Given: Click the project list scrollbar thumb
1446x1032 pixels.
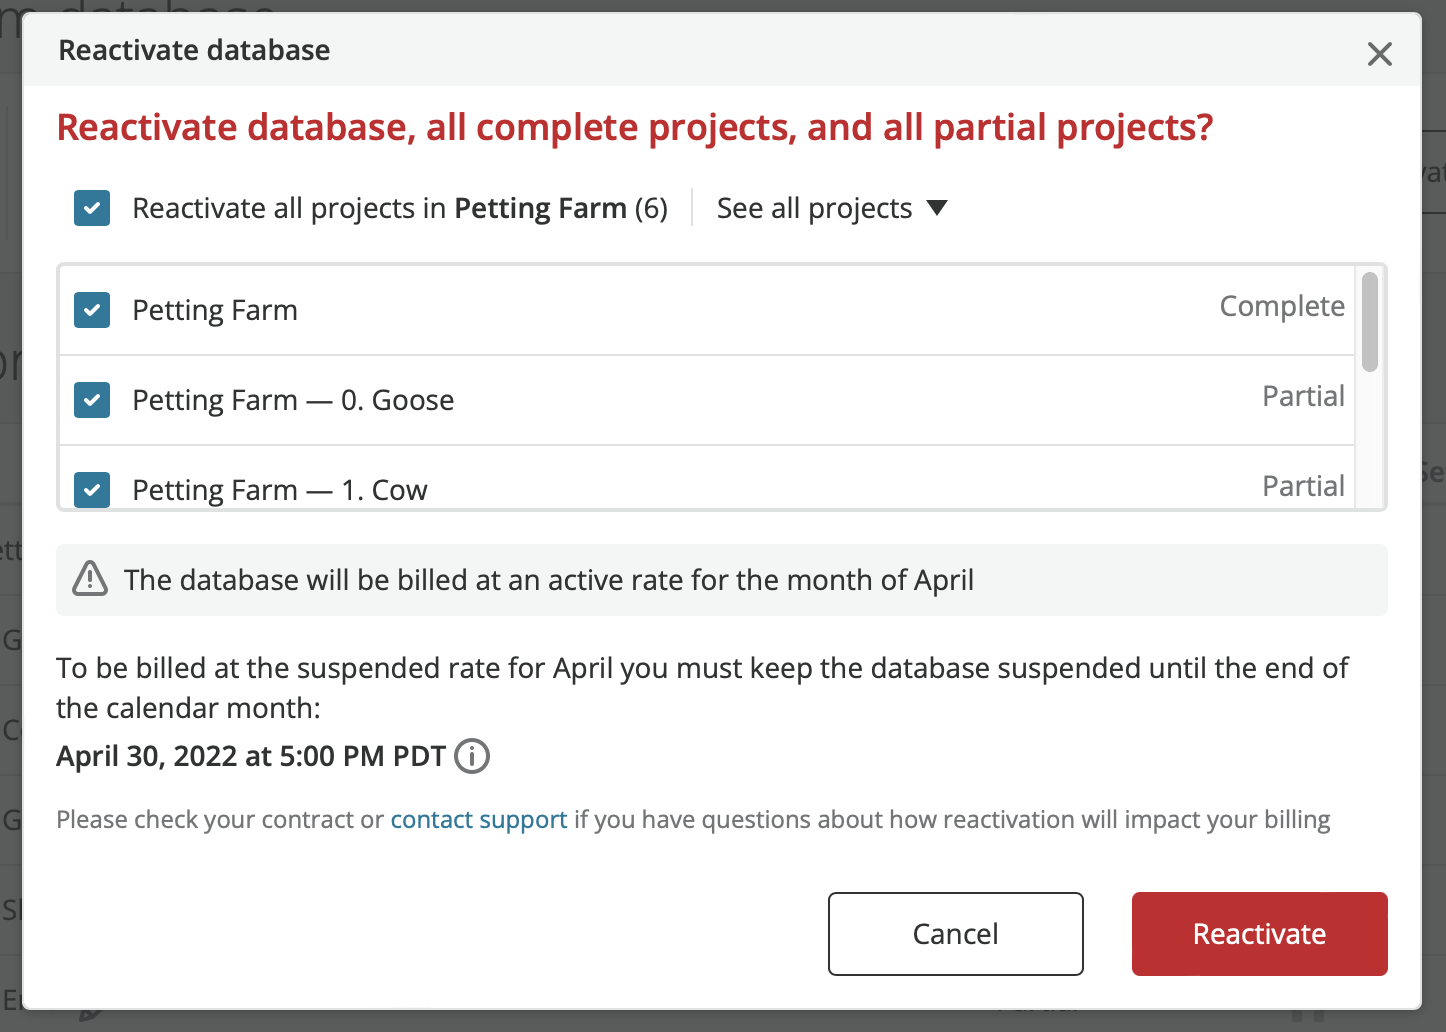Looking at the screenshot, I should pyautogui.click(x=1370, y=321).
